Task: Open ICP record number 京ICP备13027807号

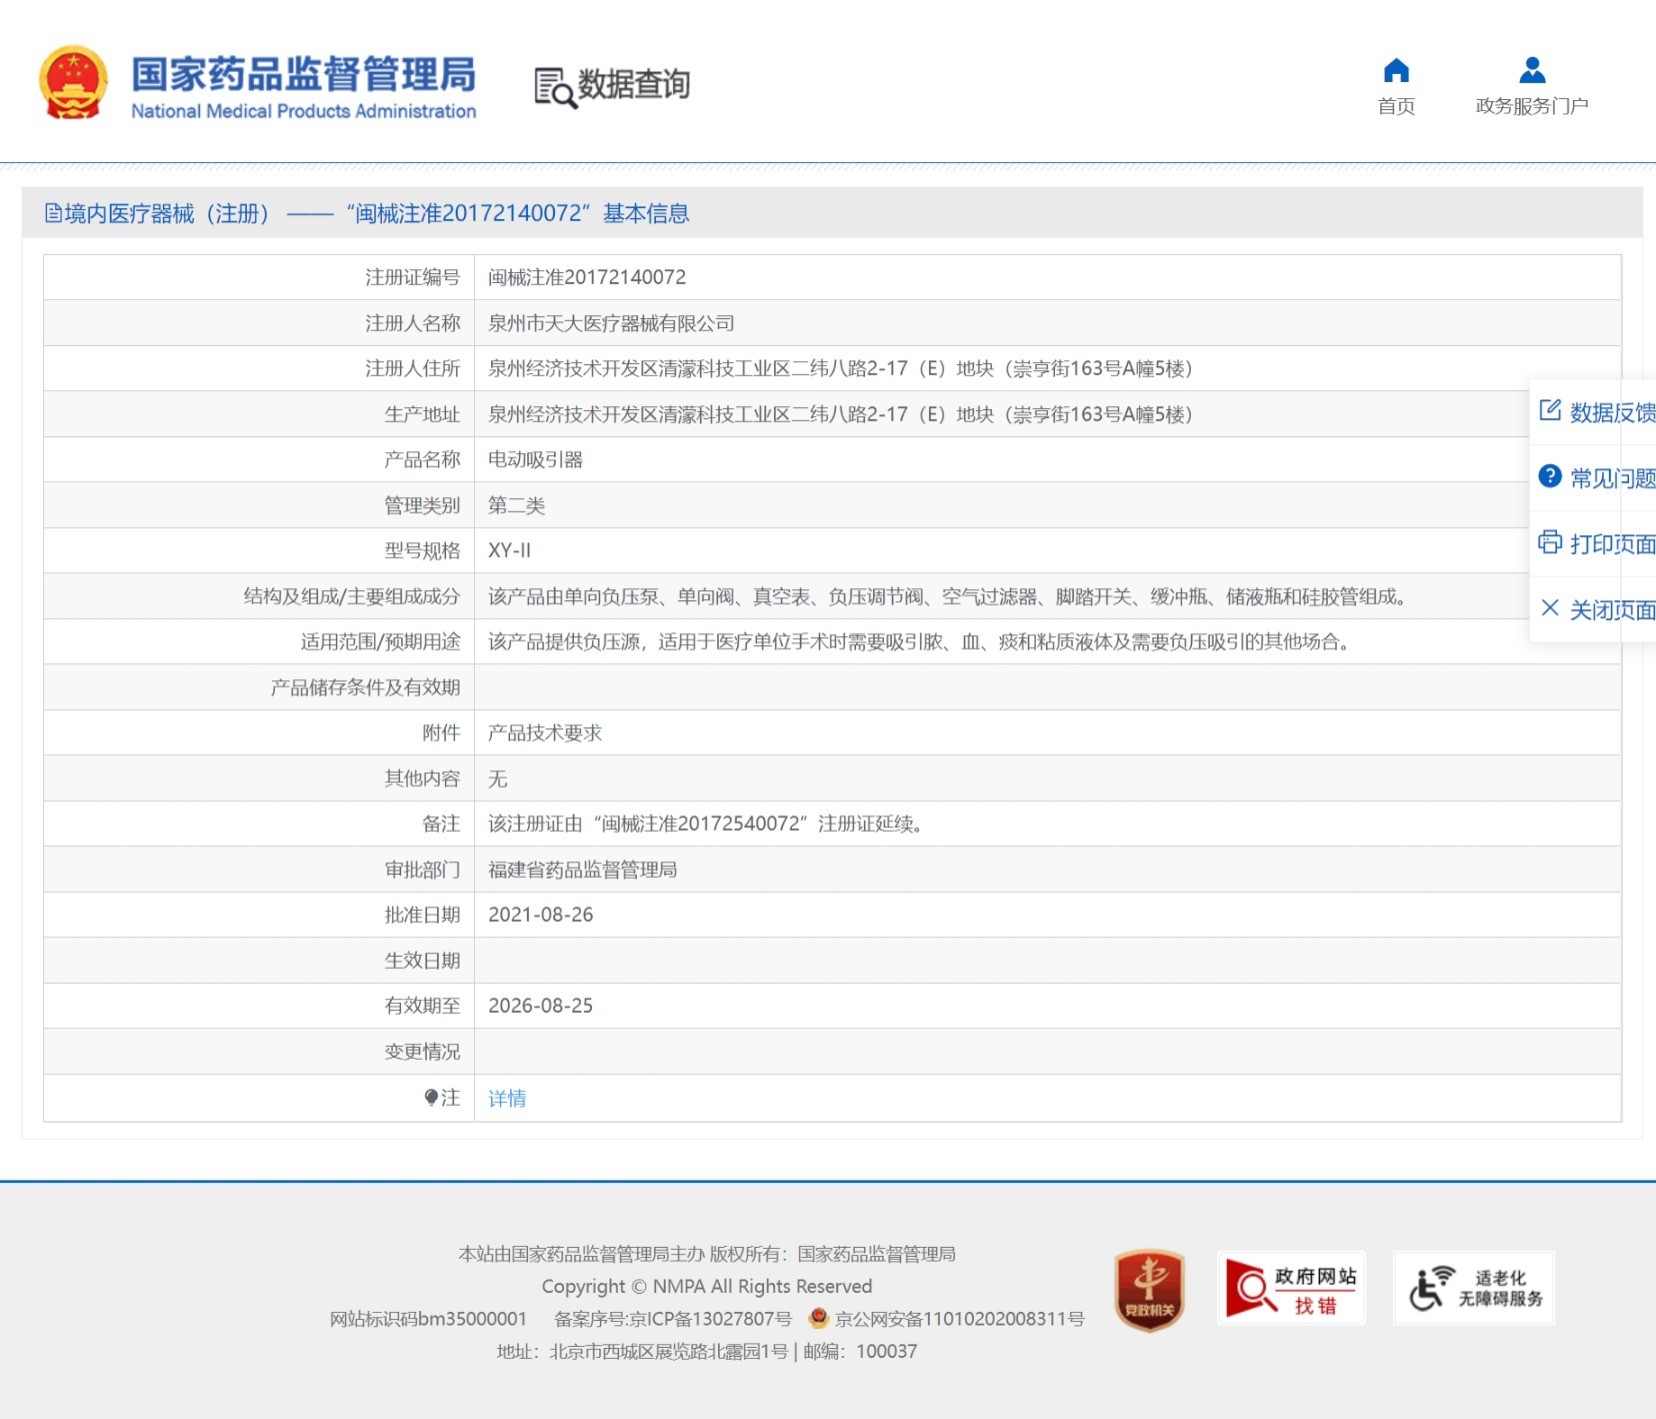Action: [x=710, y=1319]
